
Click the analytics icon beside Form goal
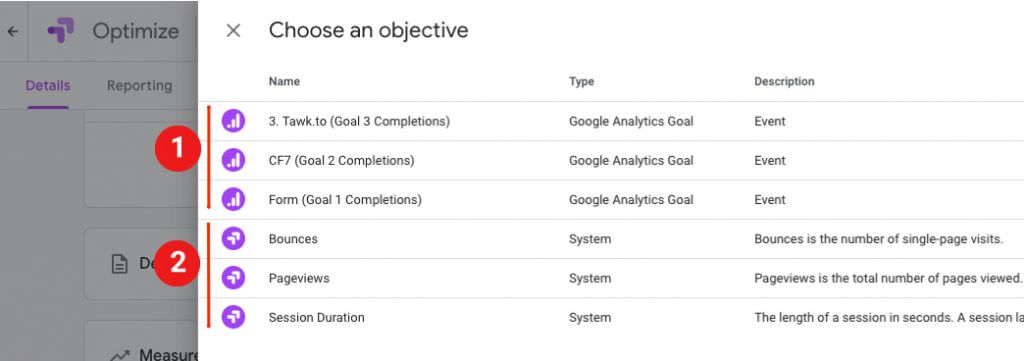tap(233, 199)
